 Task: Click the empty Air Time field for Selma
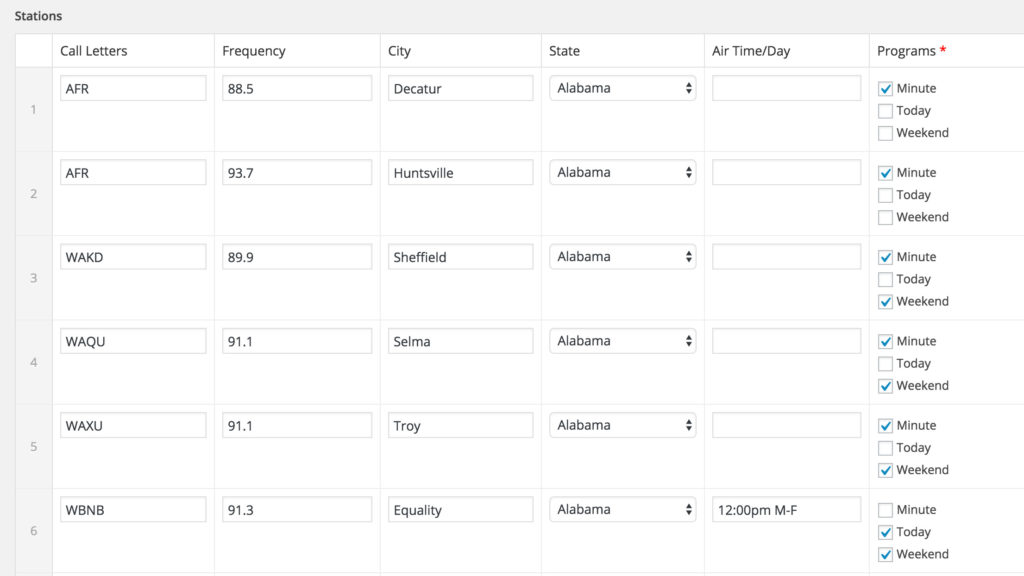786,341
